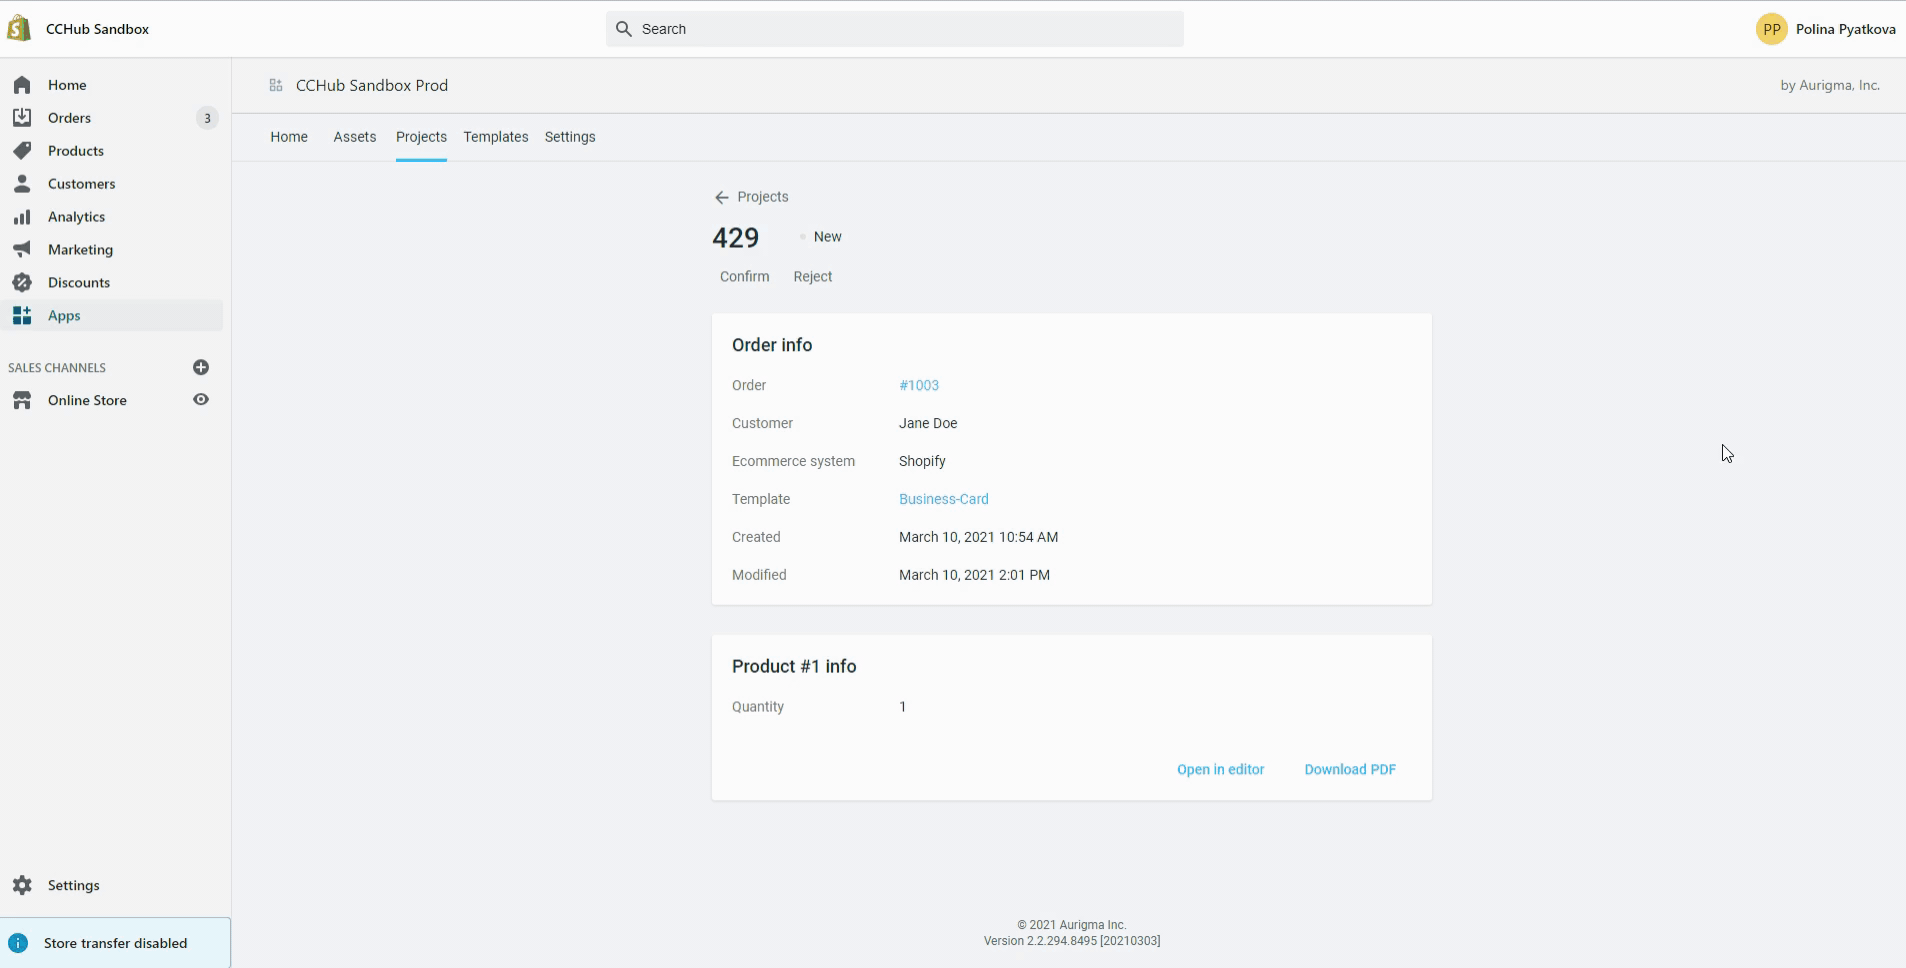Click the Home house icon in sidebar
Screen dimensions: 1906x968
[22, 85]
